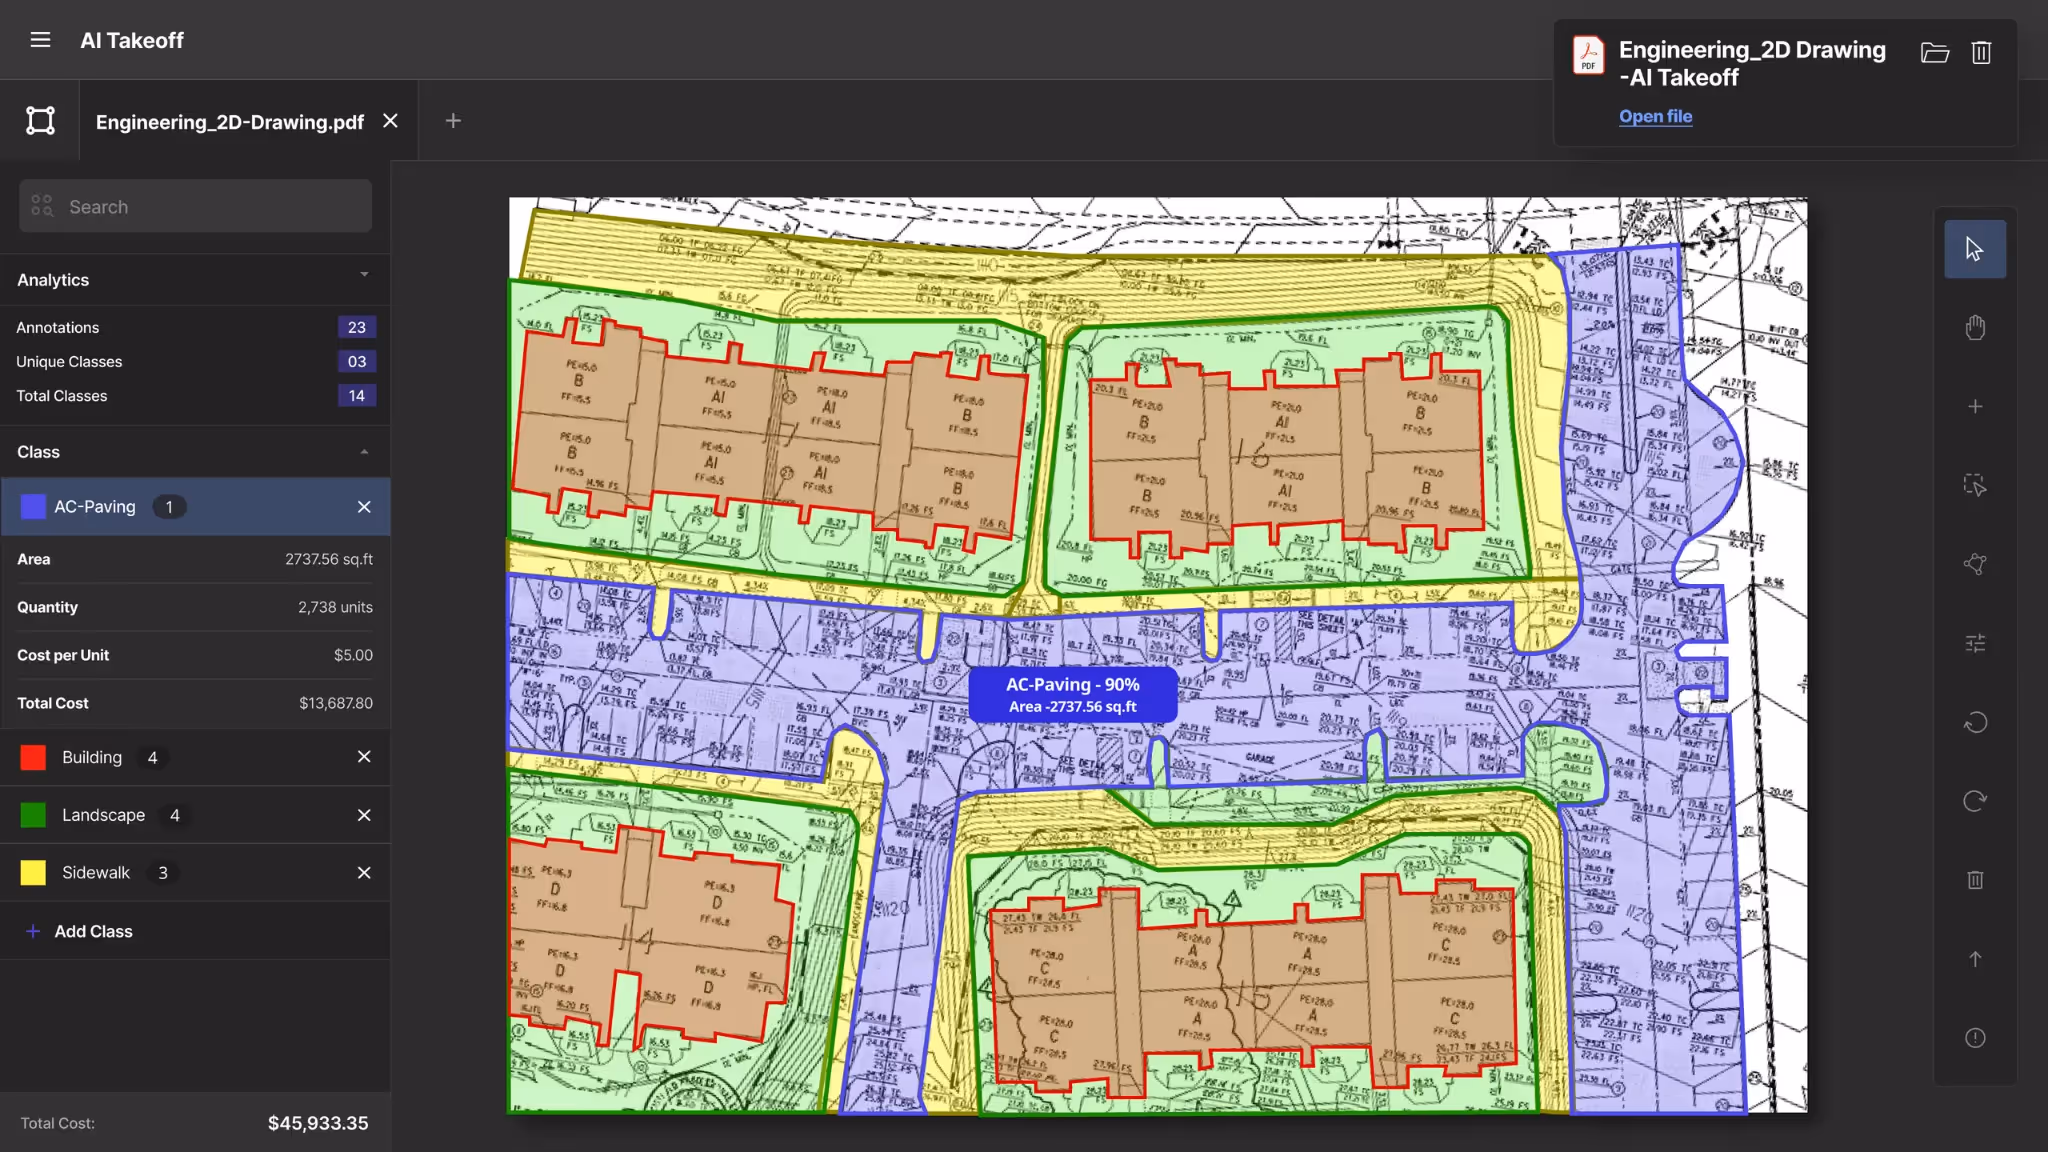Expand the Landscape class row
This screenshot has height=1152, width=2048.
click(103, 815)
